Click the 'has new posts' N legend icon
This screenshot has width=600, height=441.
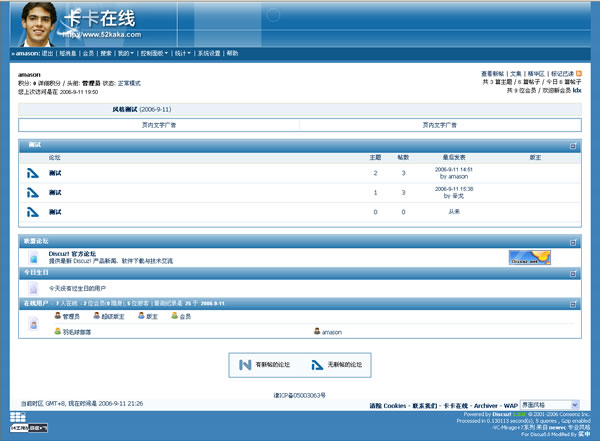[x=245, y=364]
